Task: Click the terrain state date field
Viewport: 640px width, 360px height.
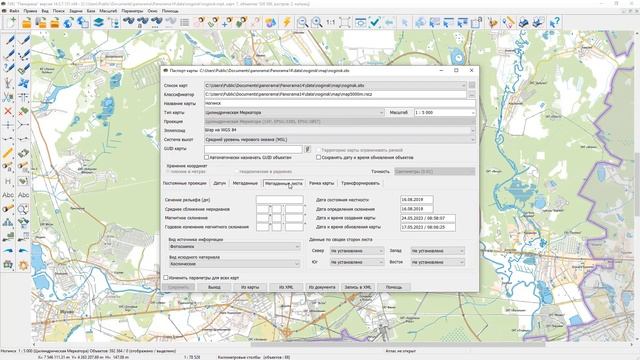Action: pyautogui.click(x=416, y=200)
